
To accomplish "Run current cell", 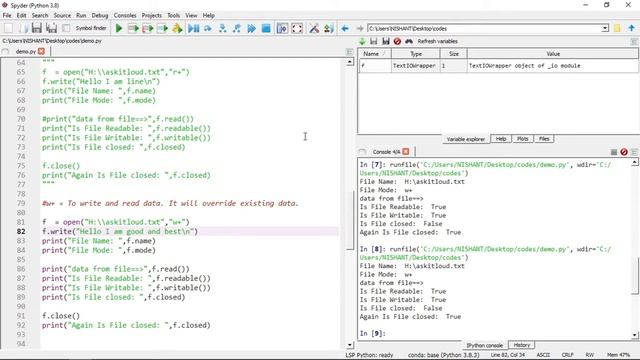I will coord(133,28).
